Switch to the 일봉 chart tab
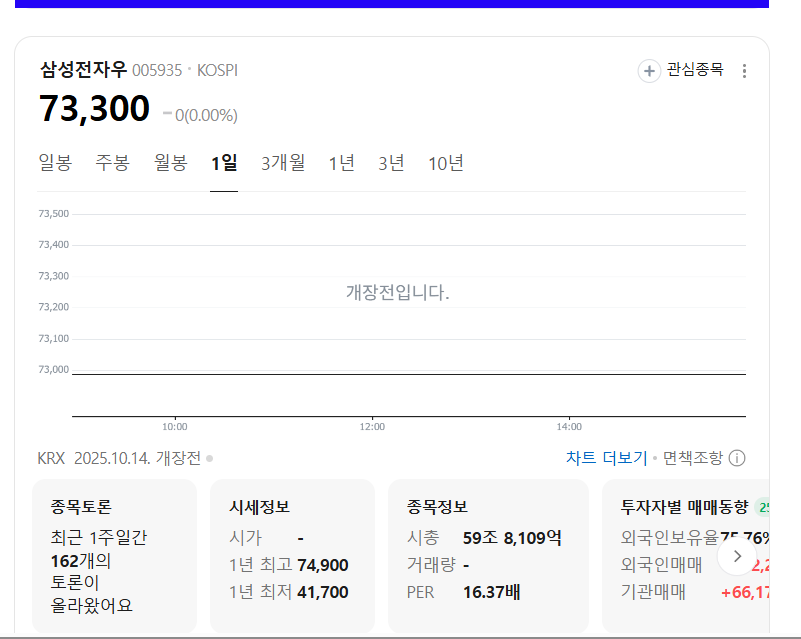The width and height of the screenshot is (801, 639). click(x=55, y=163)
